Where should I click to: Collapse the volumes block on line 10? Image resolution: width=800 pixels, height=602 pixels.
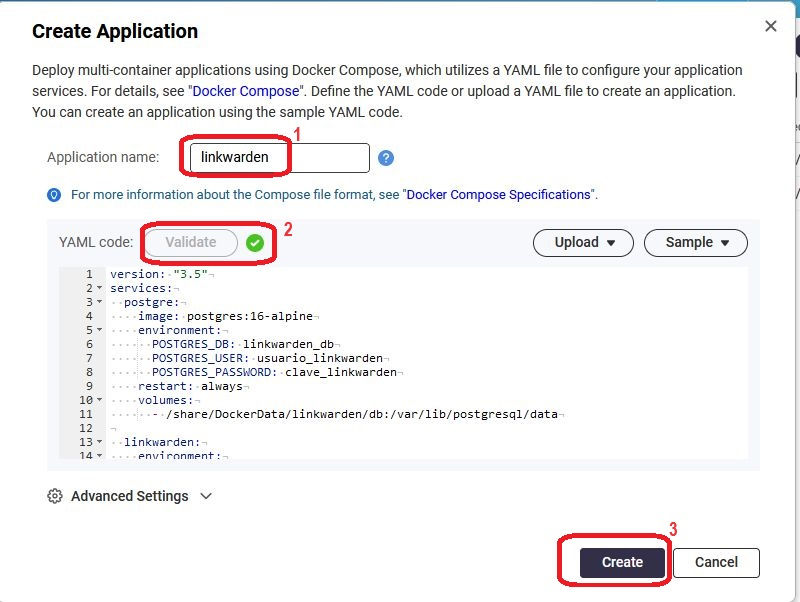click(99, 400)
